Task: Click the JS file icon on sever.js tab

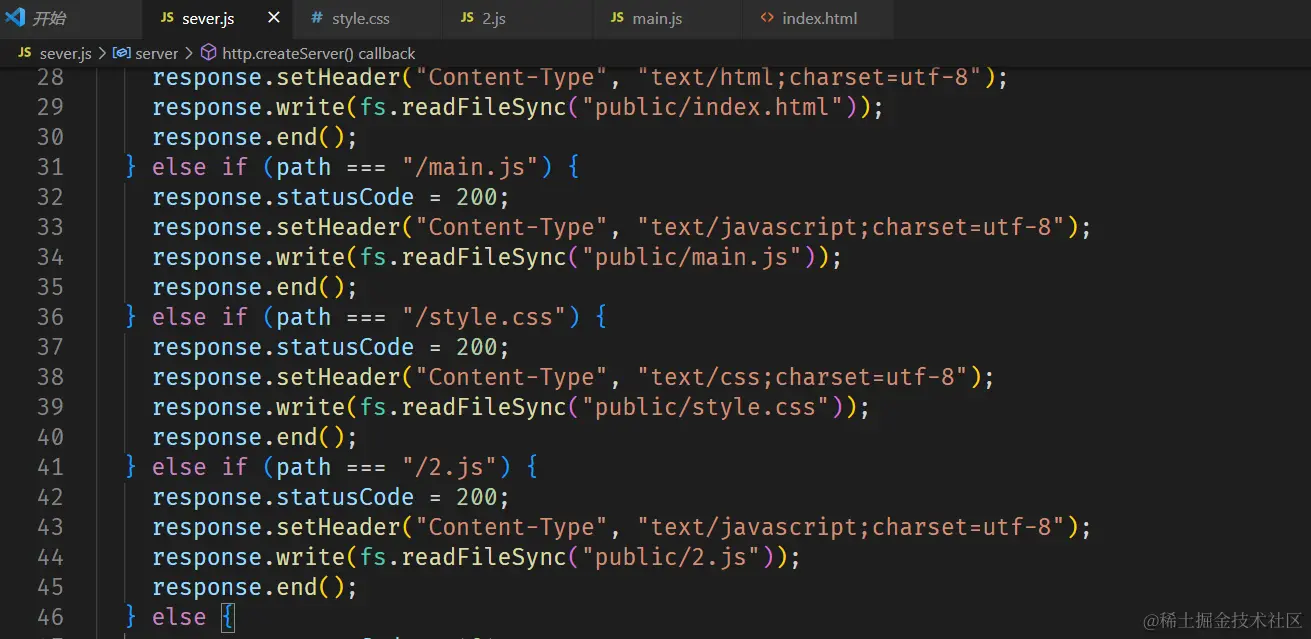Action: tap(167, 18)
